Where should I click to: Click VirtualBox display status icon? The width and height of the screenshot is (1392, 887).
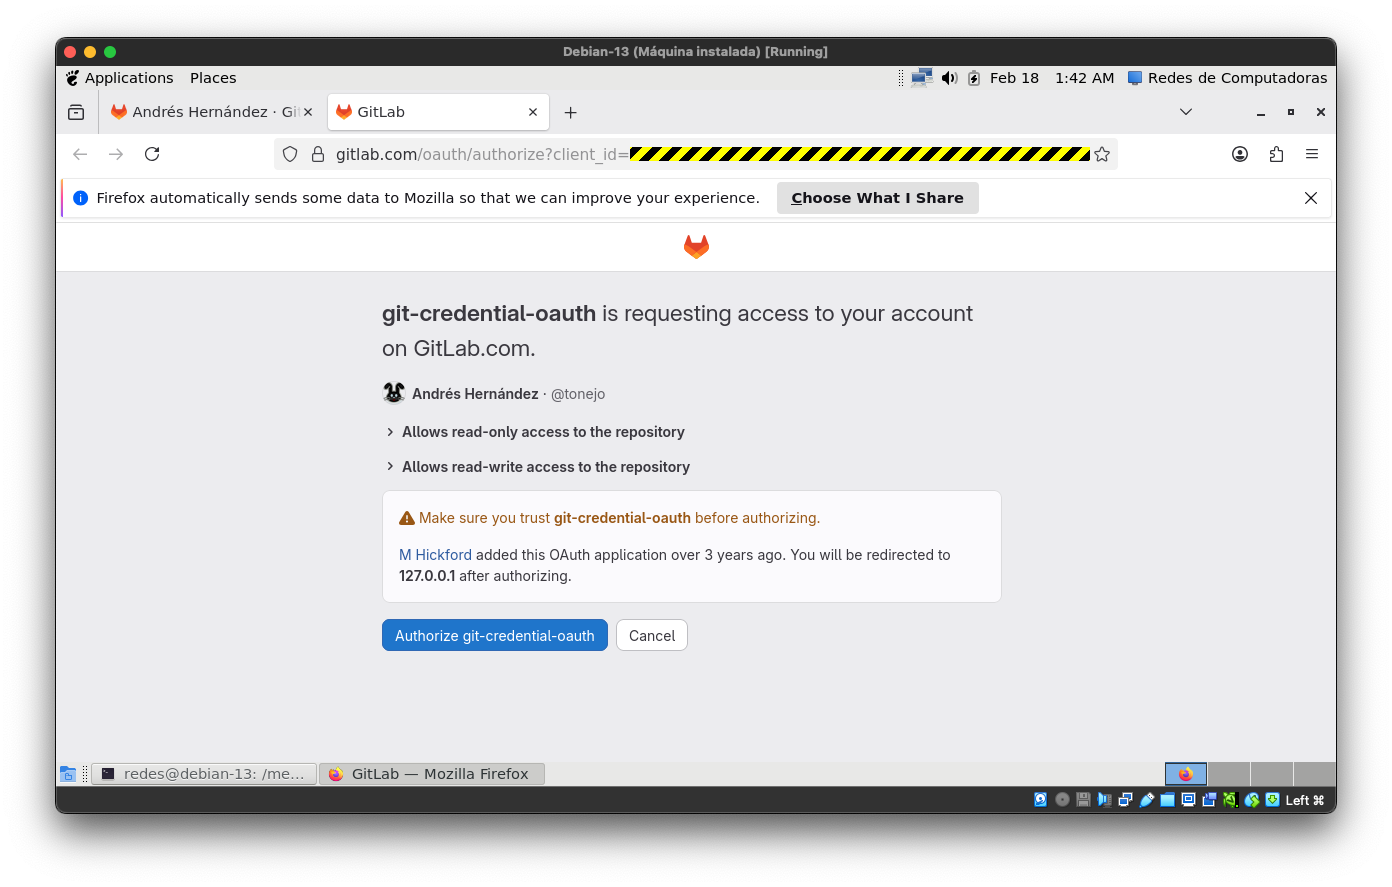pos(1188,800)
